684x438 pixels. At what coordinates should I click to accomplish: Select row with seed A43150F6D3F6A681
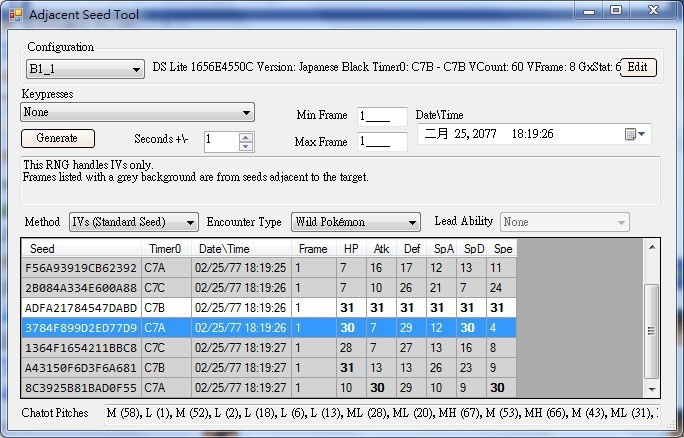(x=269, y=368)
